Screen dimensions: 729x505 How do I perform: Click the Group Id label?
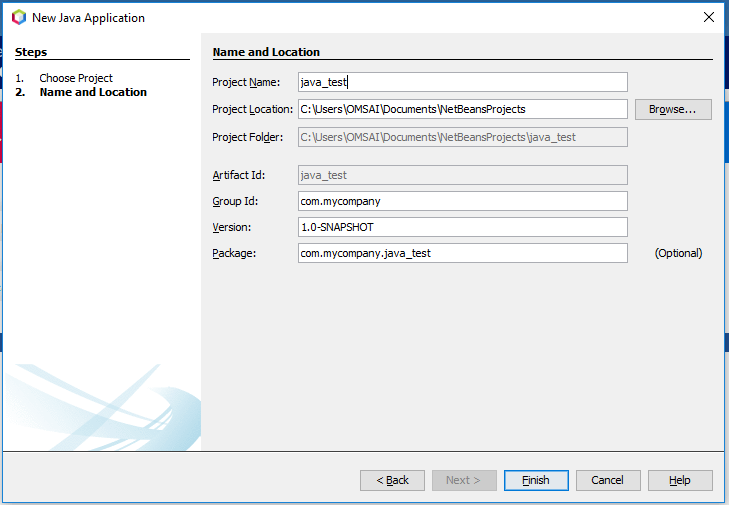click(x=235, y=201)
